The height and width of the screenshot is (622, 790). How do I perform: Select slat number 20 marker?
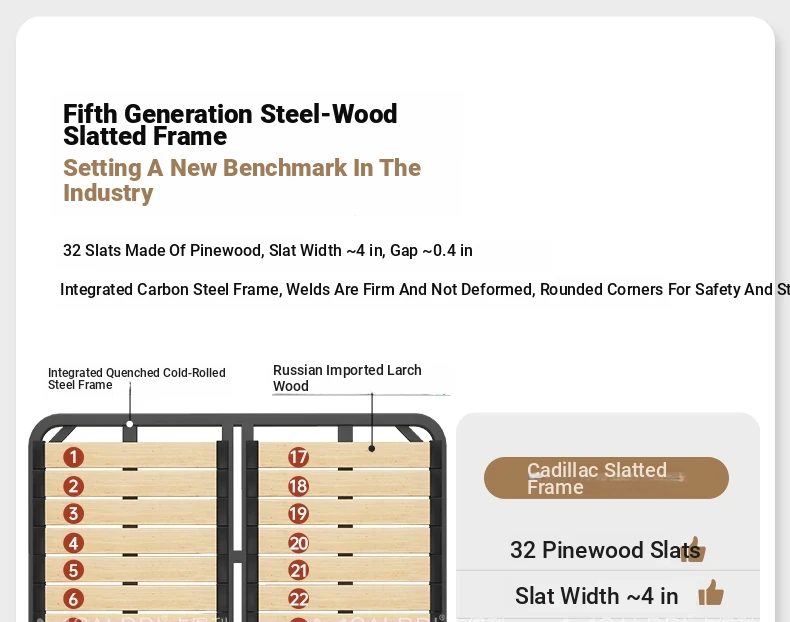tap(298, 543)
